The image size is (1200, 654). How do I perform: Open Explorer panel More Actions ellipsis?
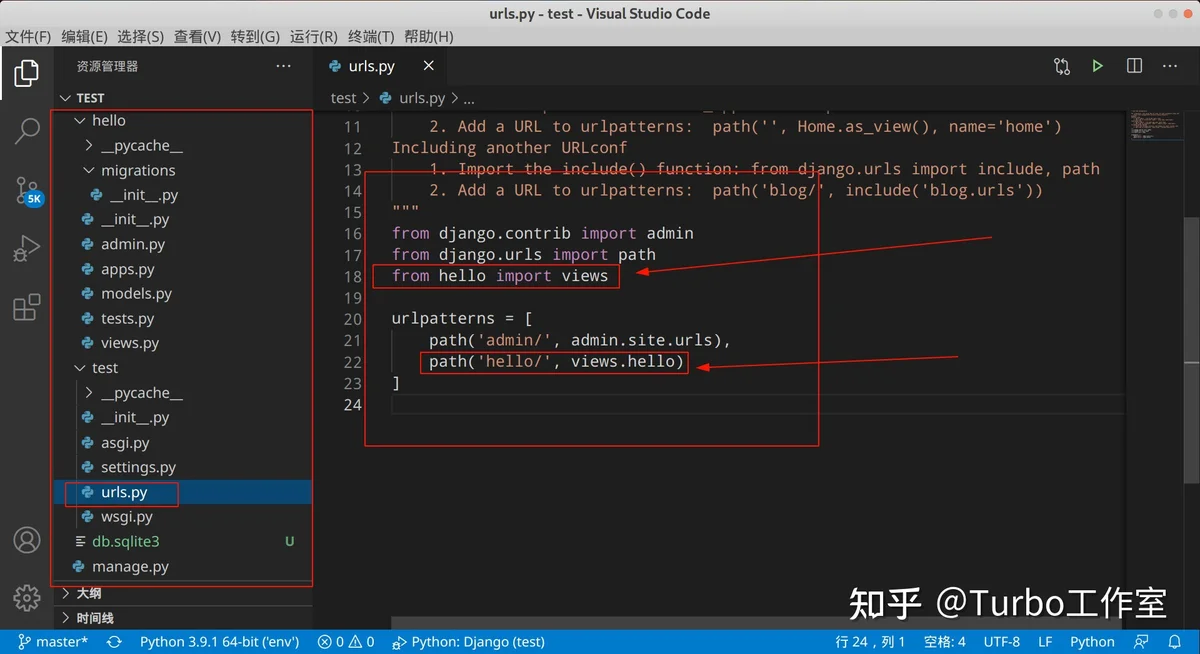284,66
